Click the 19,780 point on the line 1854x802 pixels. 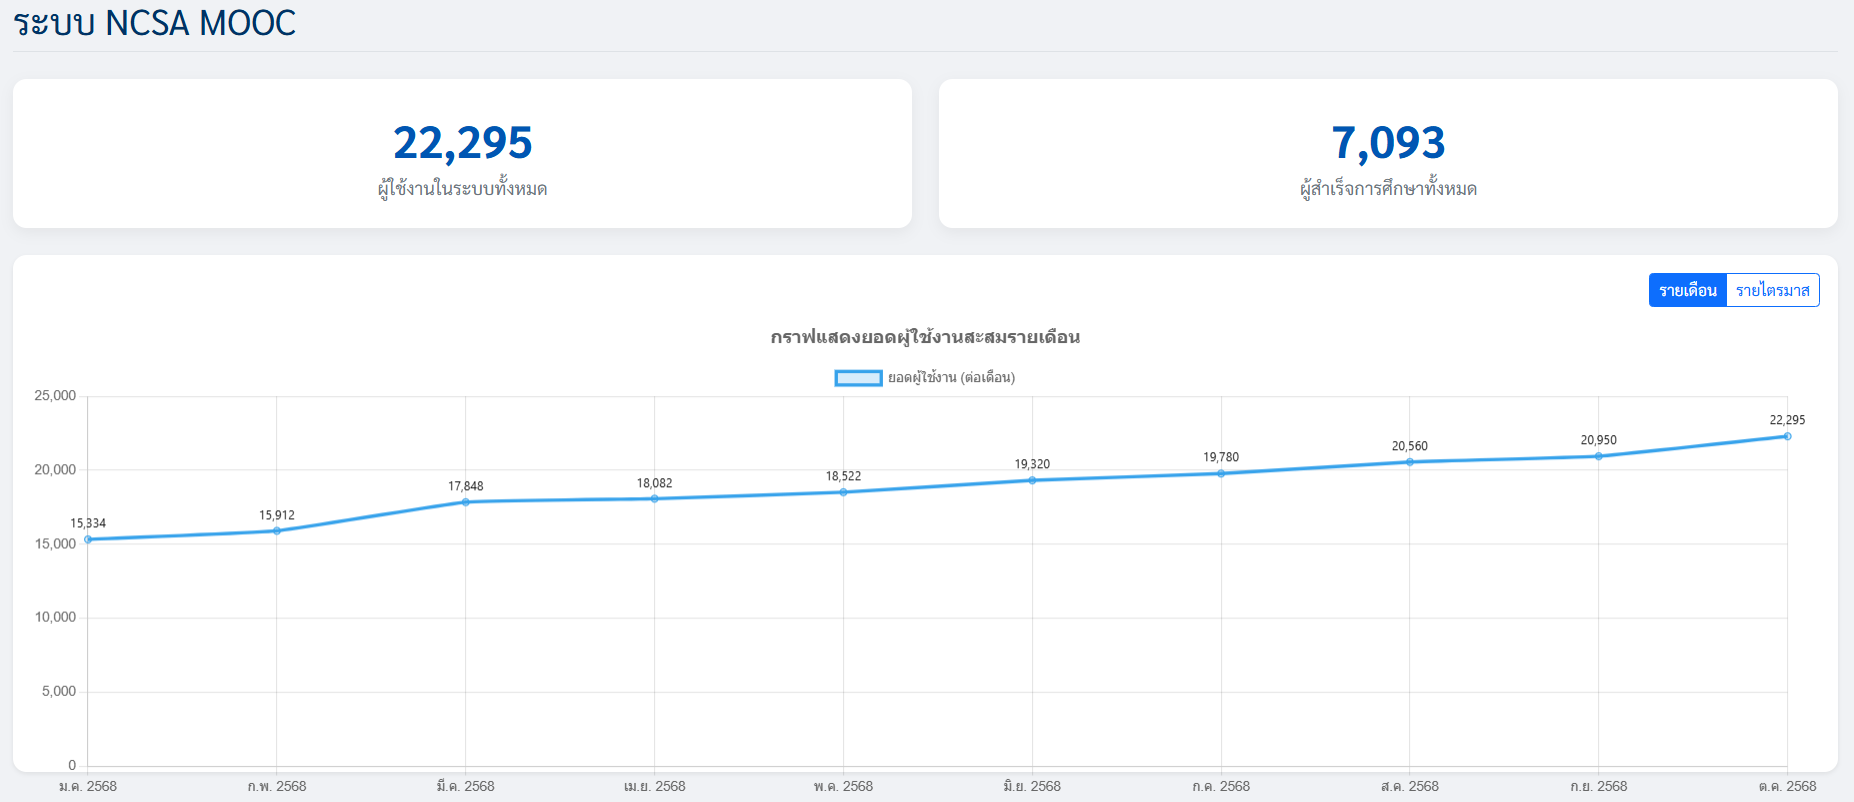pos(1221,473)
